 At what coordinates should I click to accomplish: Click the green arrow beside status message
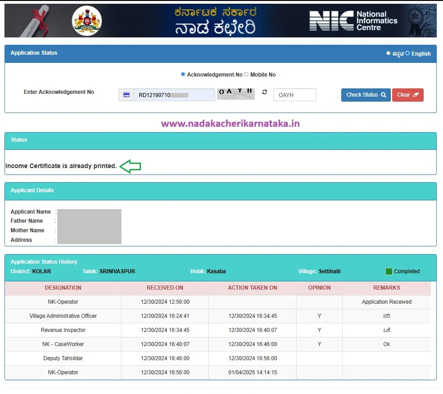pyautogui.click(x=130, y=166)
